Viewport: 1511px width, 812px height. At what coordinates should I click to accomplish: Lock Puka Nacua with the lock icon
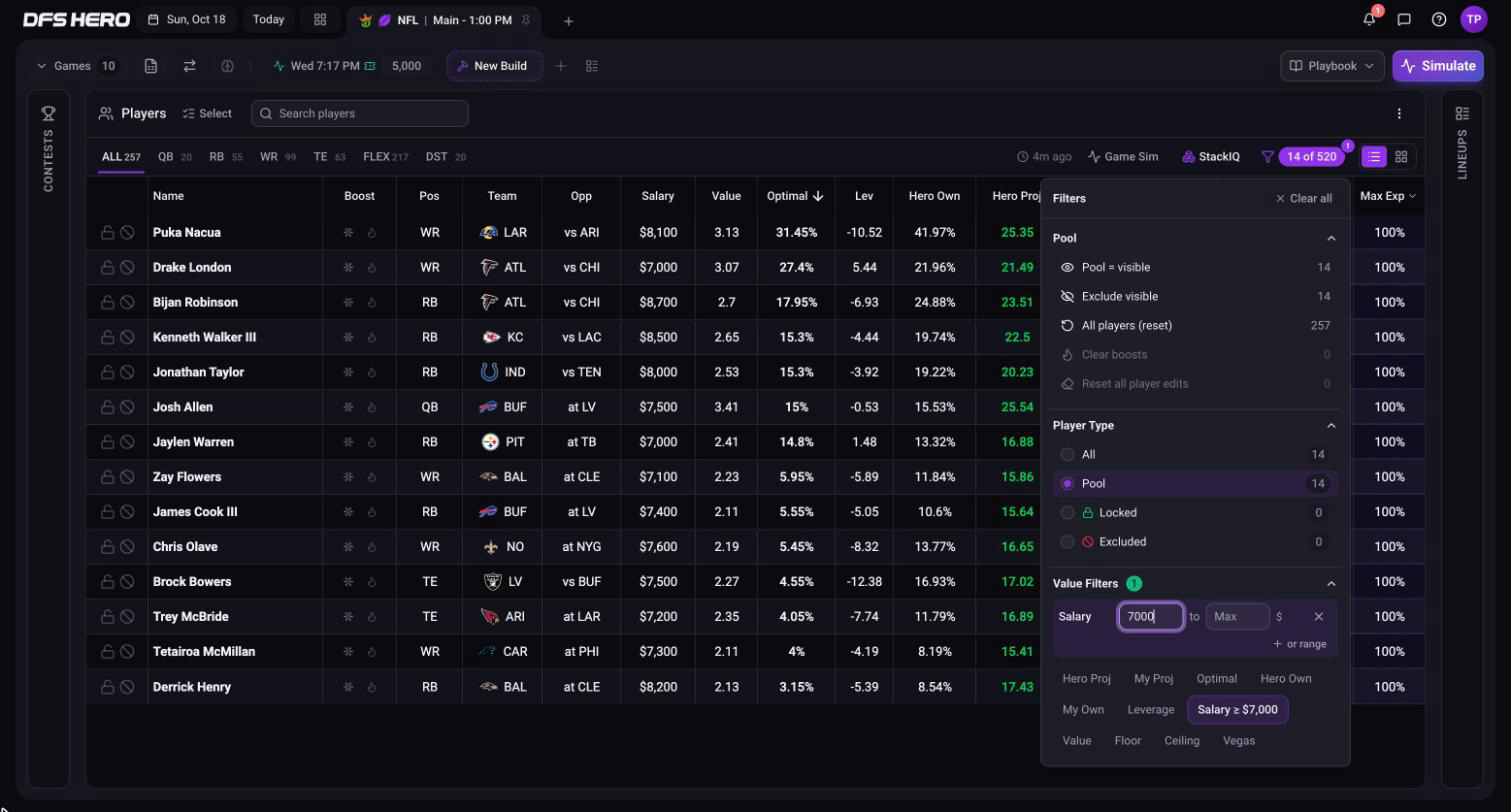(107, 232)
